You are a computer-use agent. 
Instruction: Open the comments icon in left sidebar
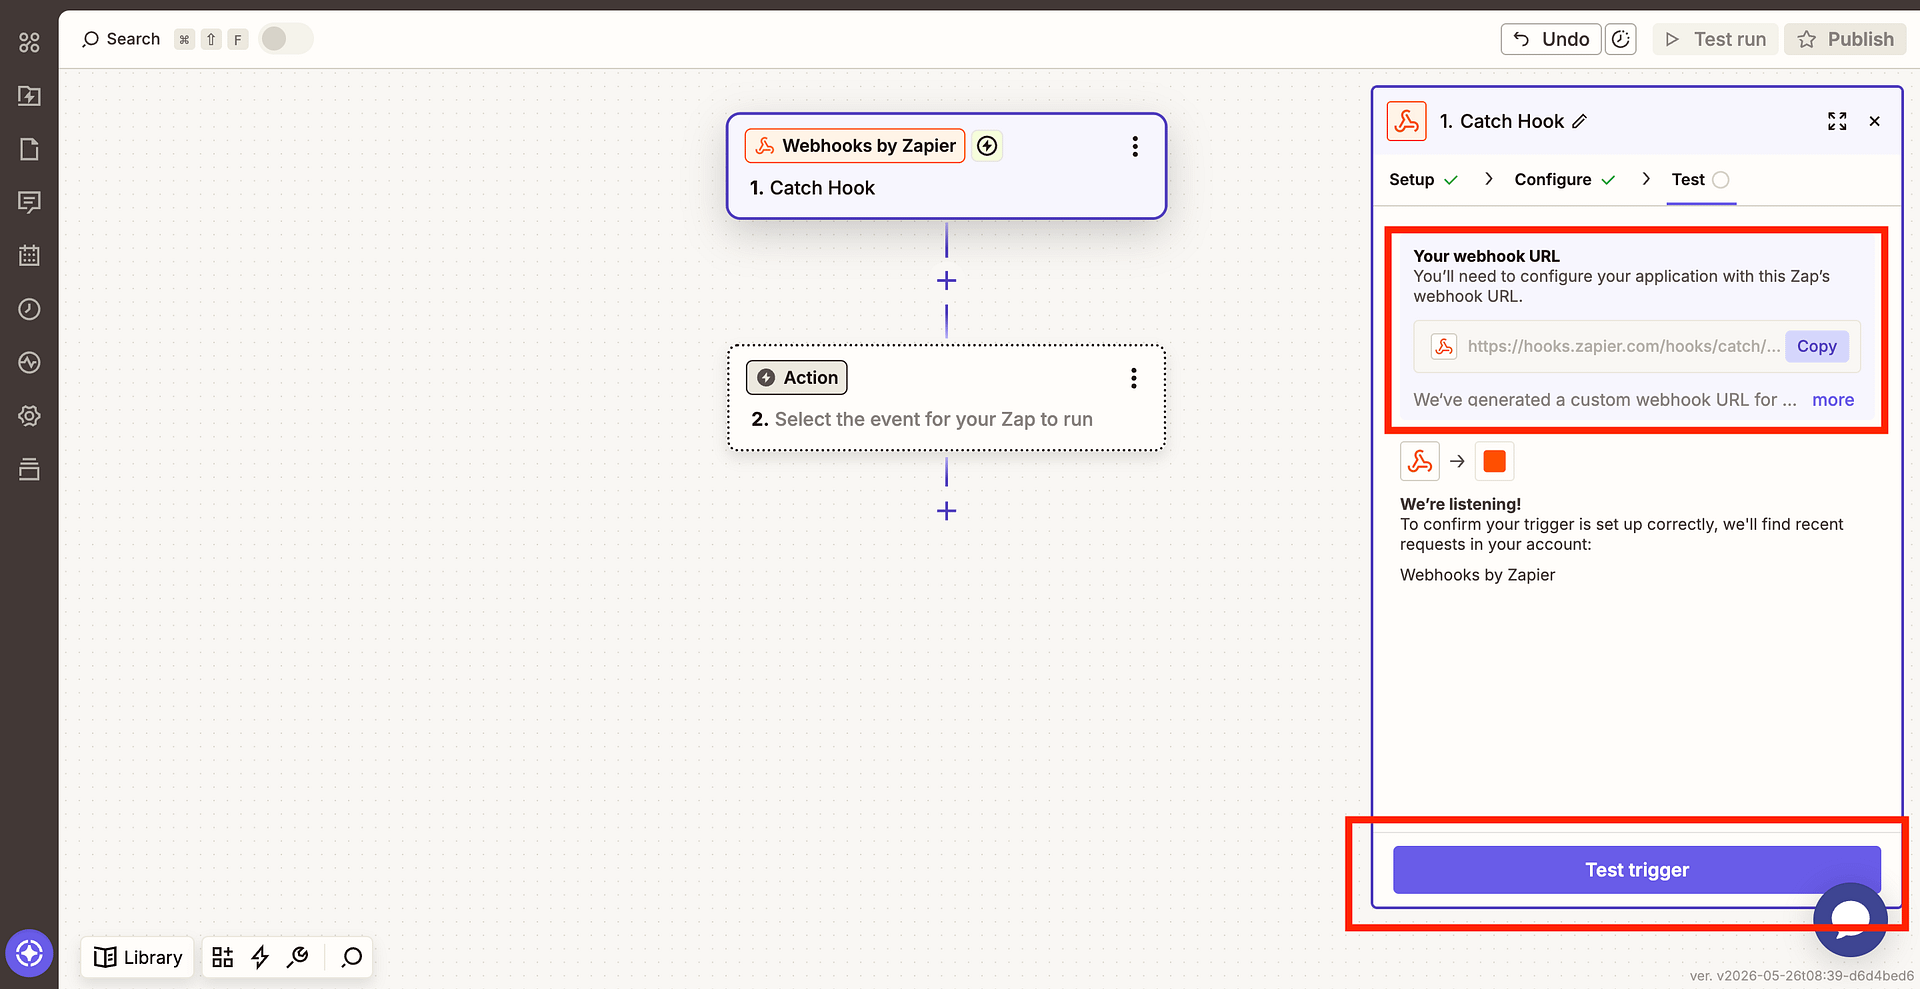[29, 202]
